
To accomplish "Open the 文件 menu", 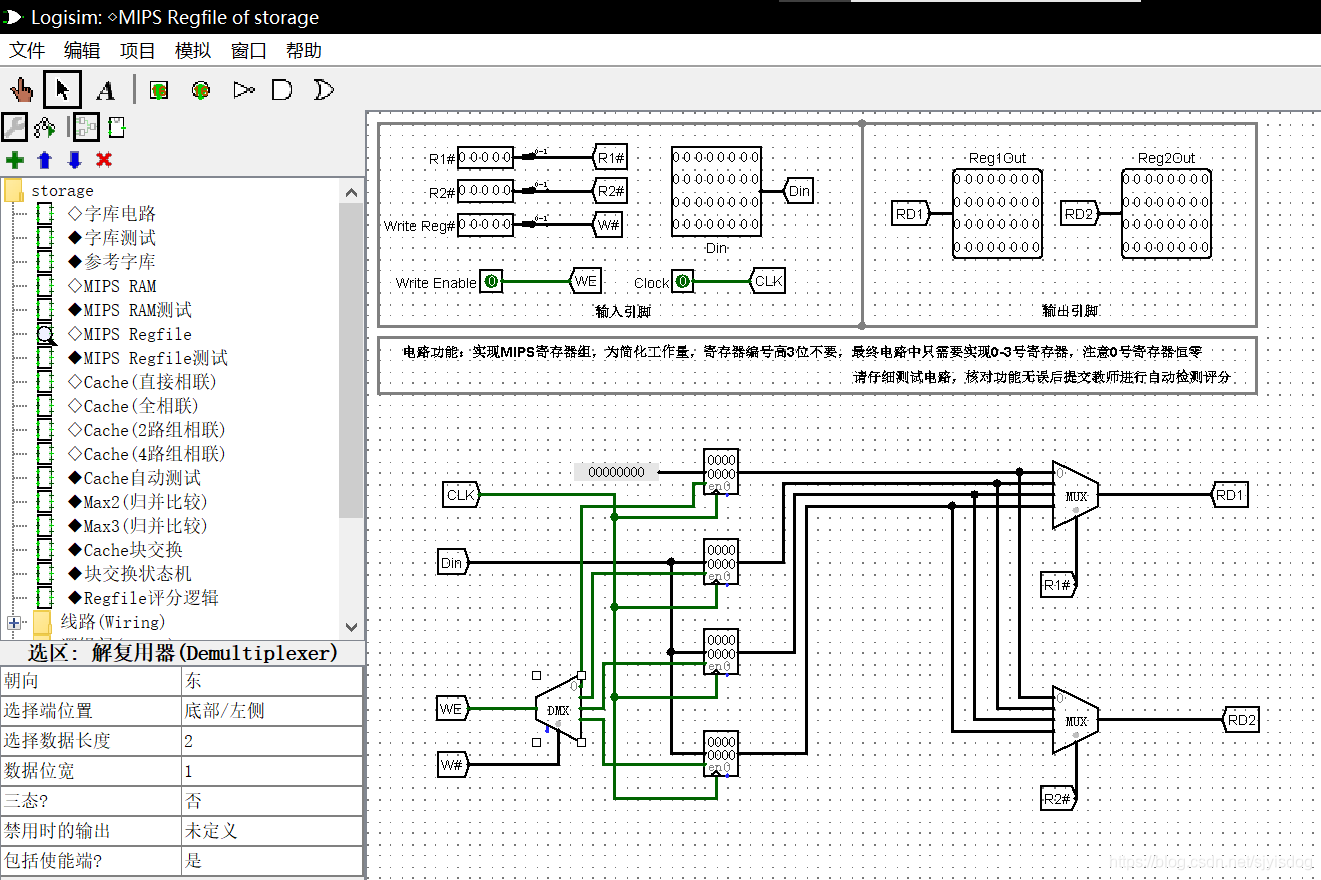I will click(28, 51).
